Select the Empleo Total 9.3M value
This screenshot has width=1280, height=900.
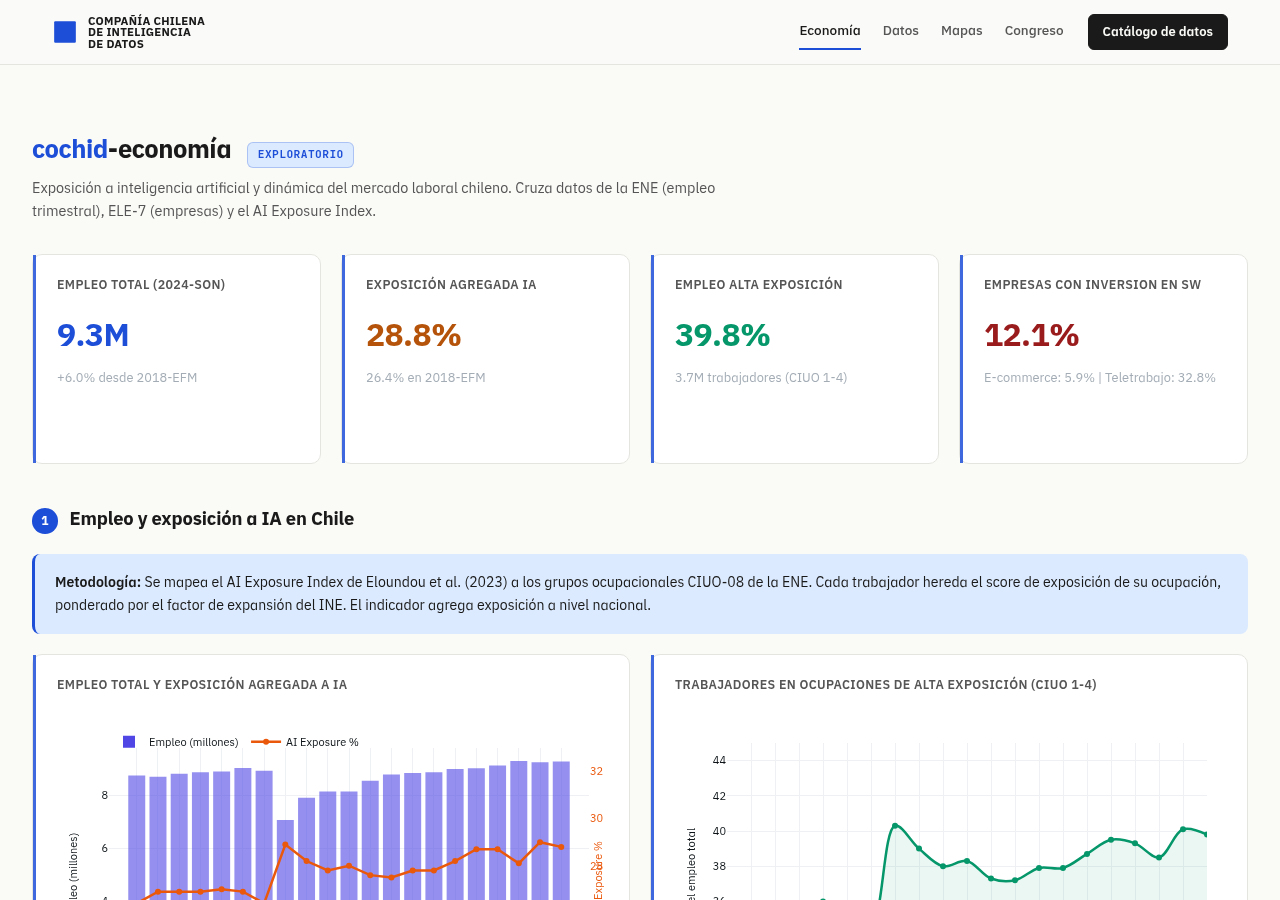(93, 335)
